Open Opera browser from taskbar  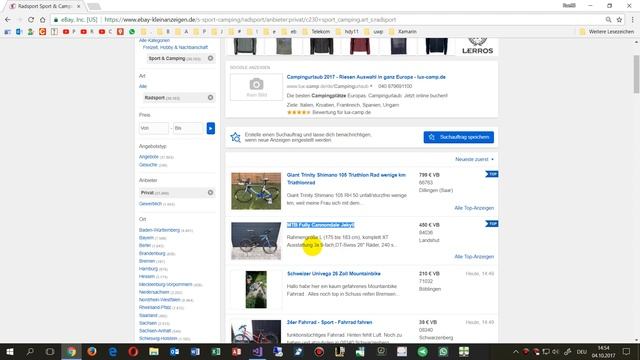(133, 351)
